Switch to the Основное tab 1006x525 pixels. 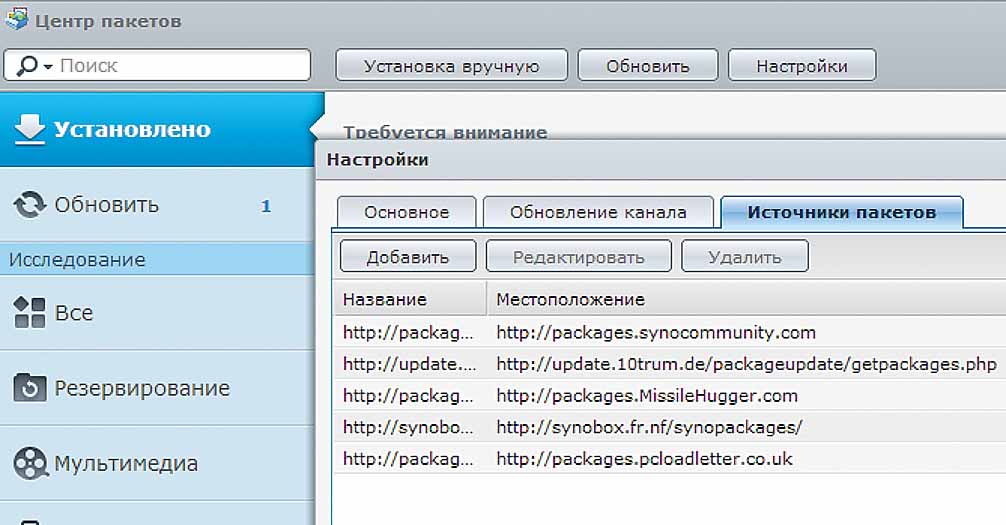(x=406, y=212)
